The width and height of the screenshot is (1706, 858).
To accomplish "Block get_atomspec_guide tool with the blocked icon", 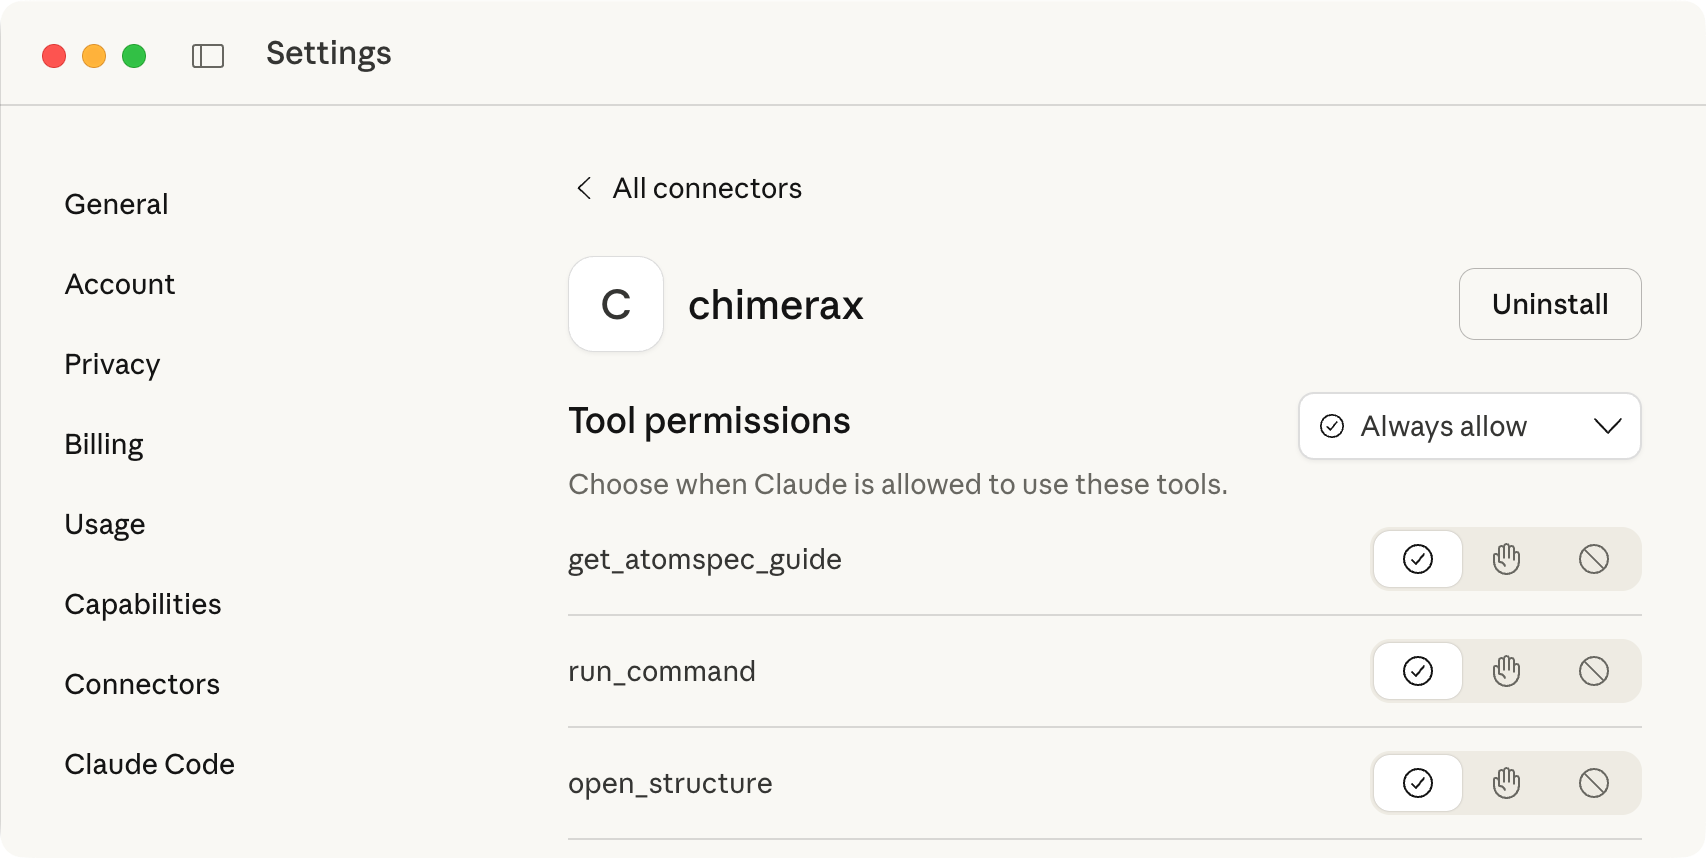I will tap(1594, 559).
